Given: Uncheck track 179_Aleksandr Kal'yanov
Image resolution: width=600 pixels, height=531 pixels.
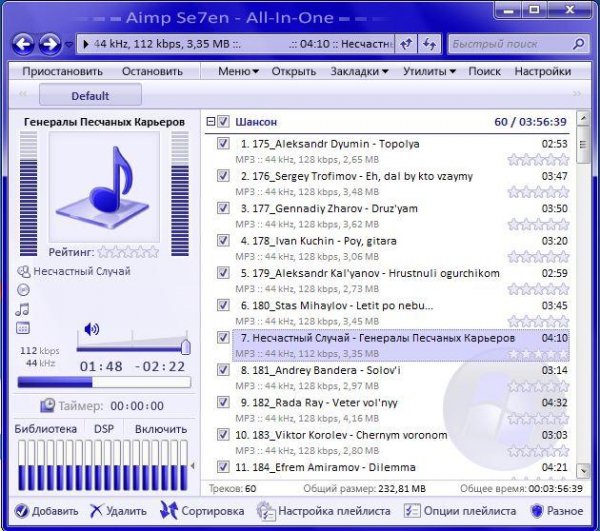Looking at the screenshot, I should pos(223,273).
